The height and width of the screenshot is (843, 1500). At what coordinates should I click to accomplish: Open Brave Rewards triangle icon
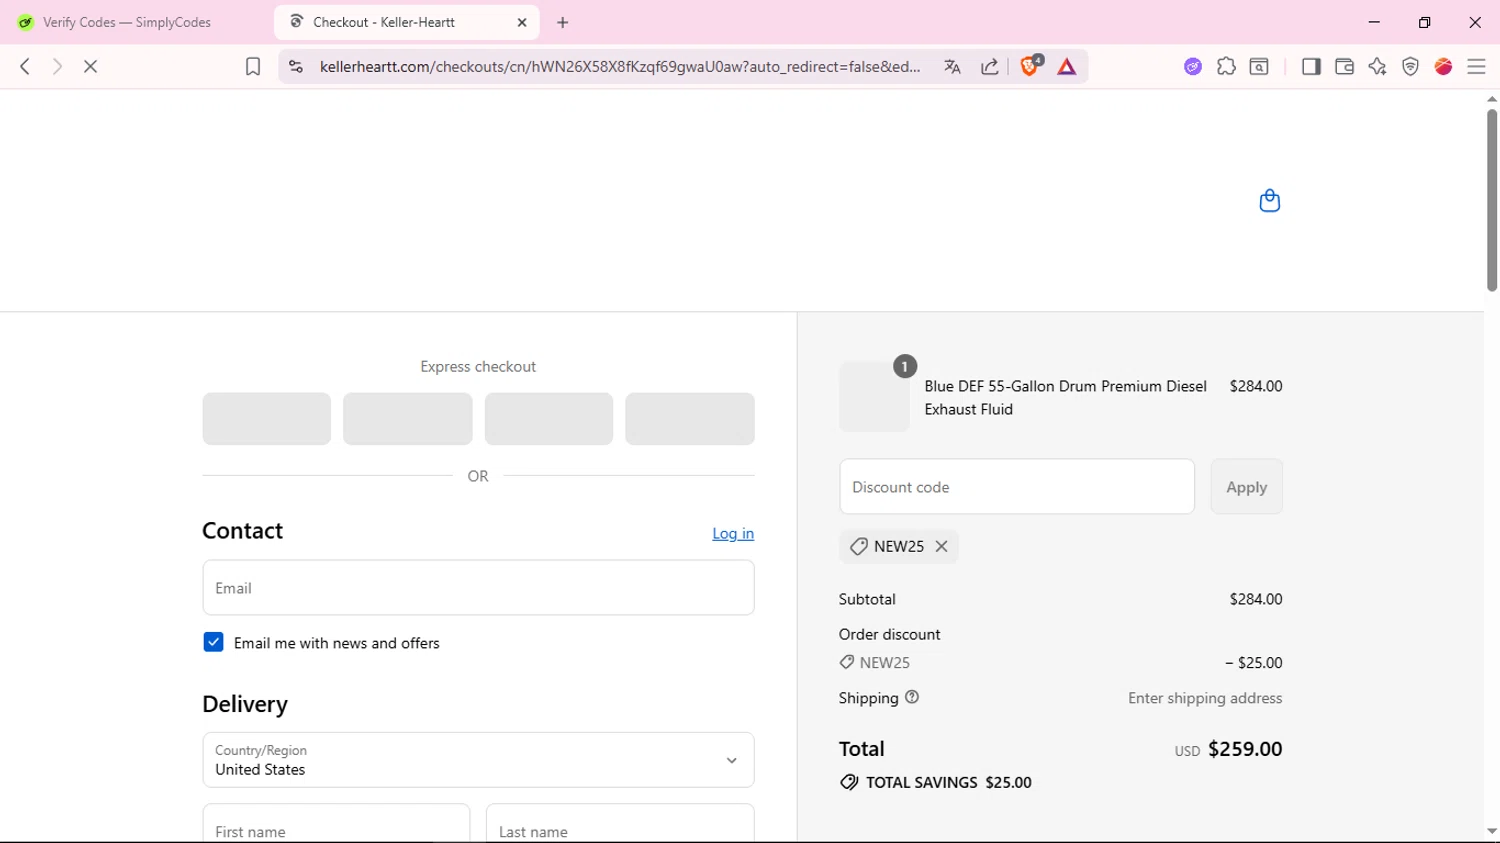1067,67
